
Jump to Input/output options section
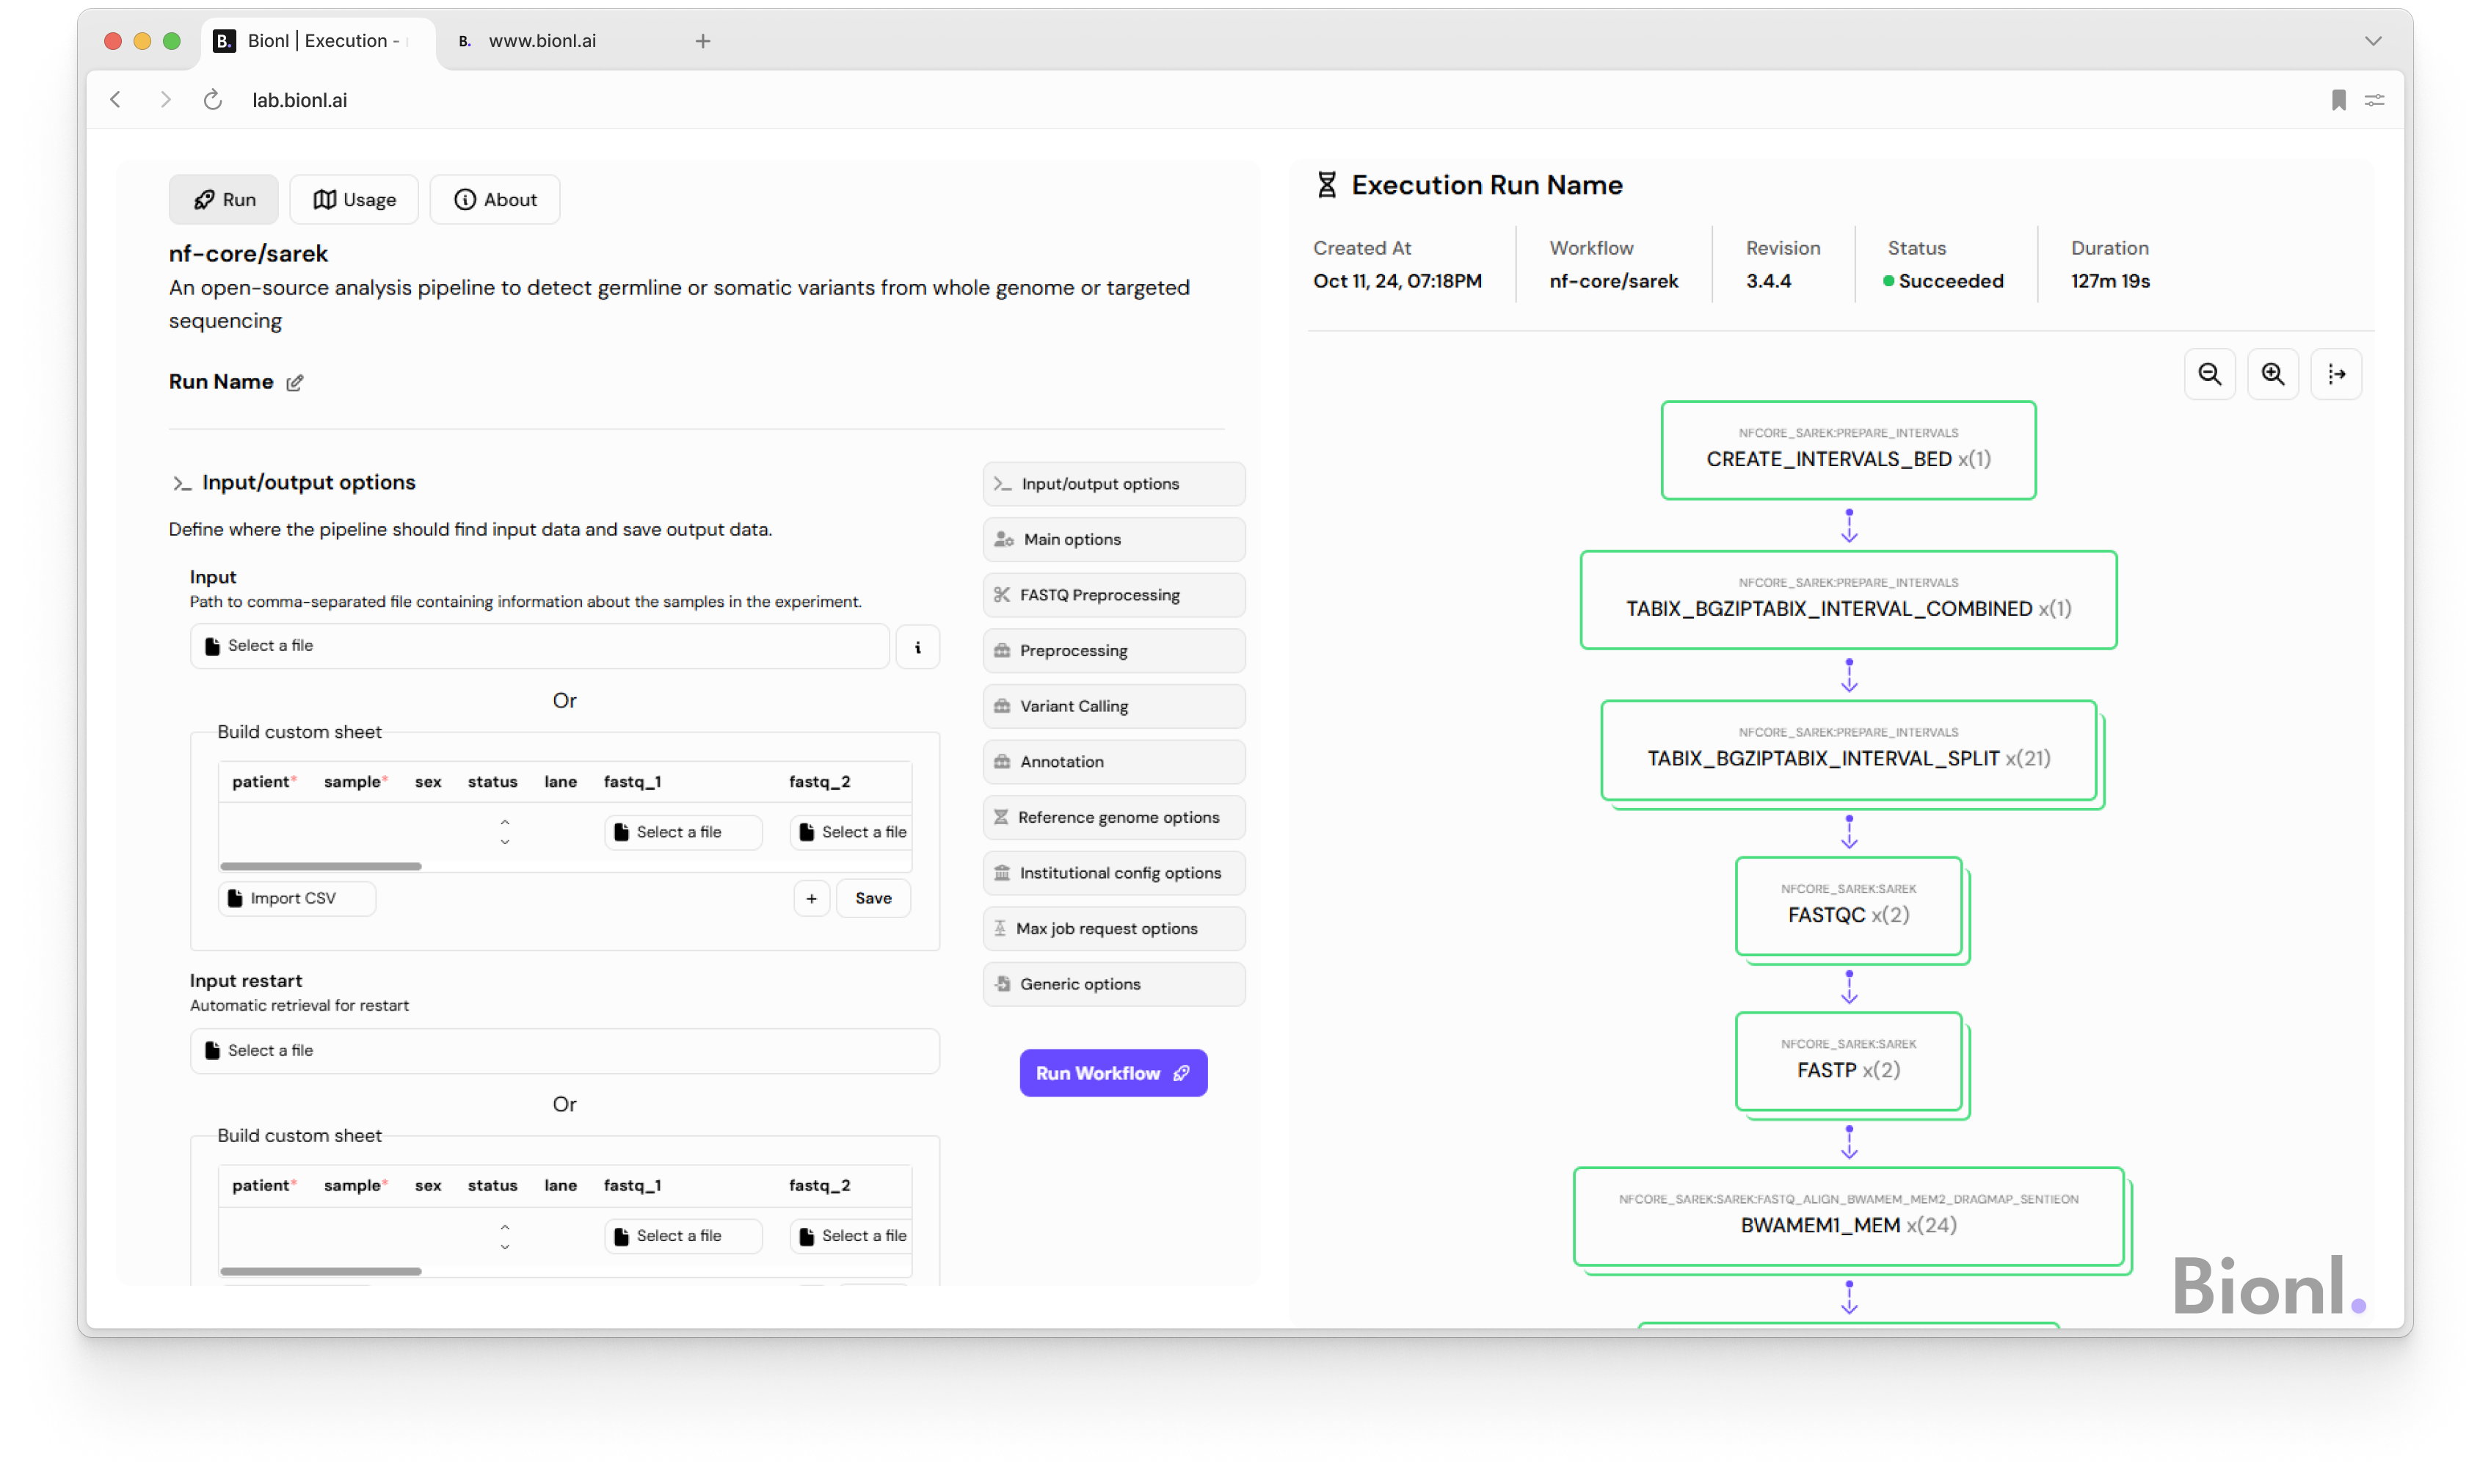click(x=1115, y=484)
